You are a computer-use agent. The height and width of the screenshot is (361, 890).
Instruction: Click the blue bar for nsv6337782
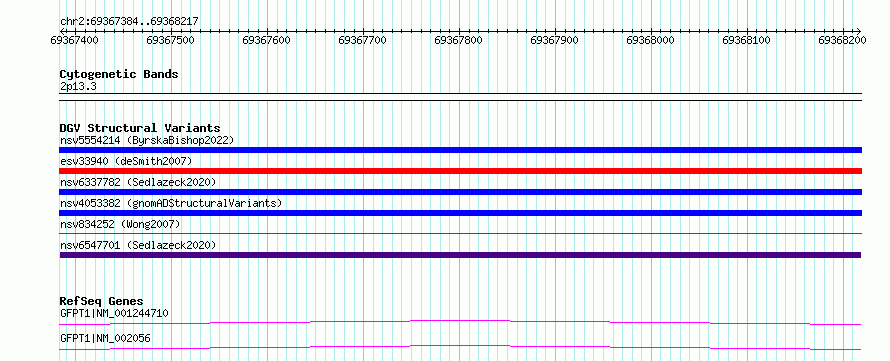click(460, 192)
